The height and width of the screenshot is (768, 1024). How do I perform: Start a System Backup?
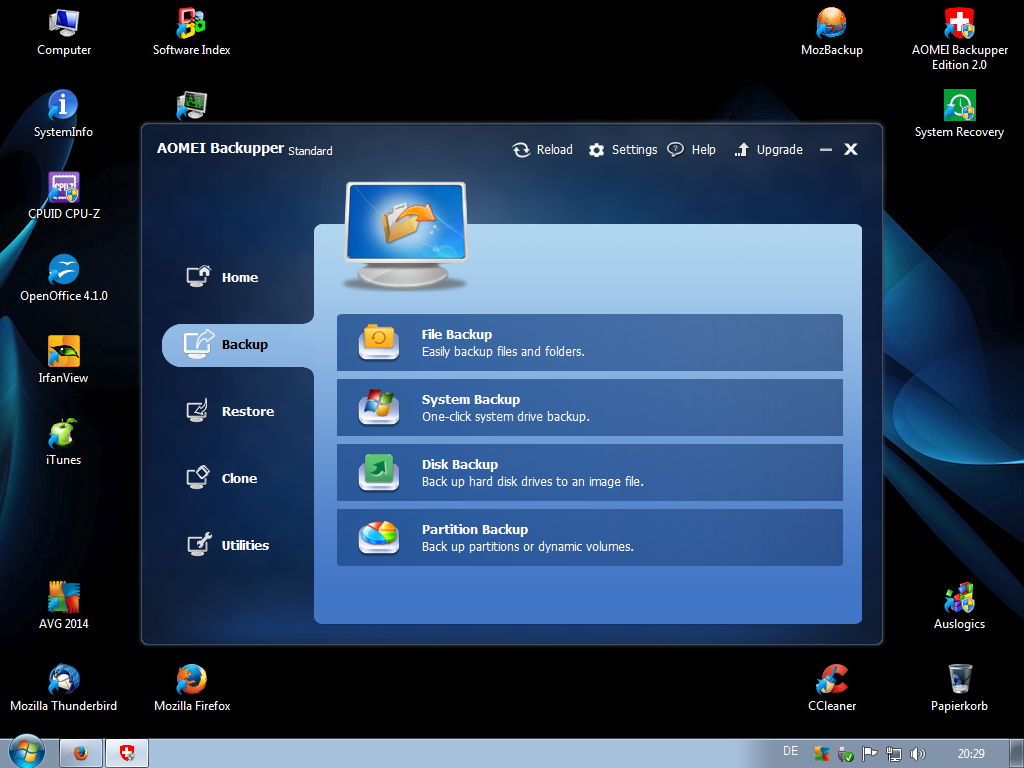[590, 408]
